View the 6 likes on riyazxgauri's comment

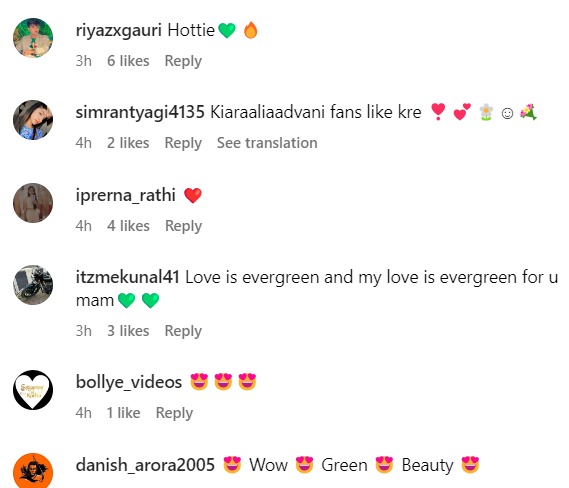(128, 61)
